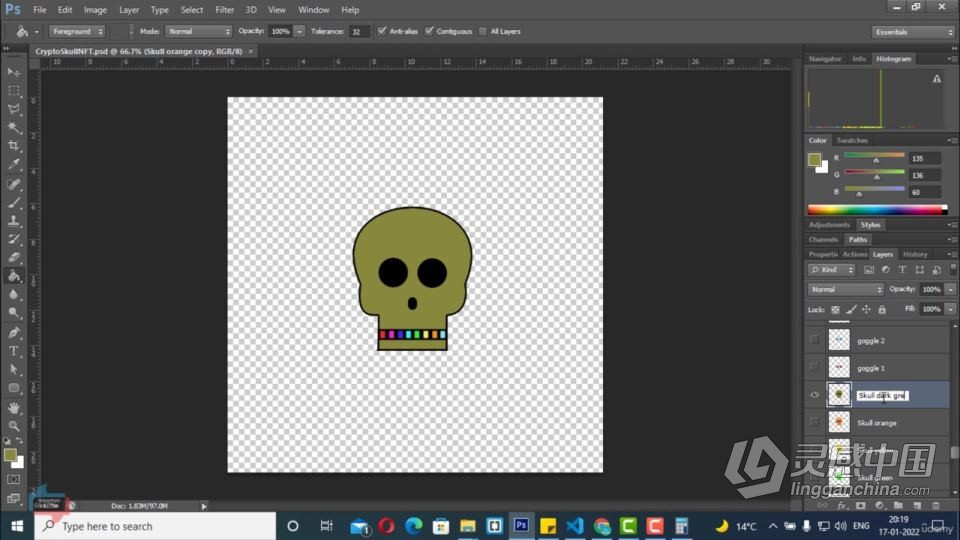Viewport: 960px width, 540px height.
Task: Select the Brush tool
Action: click(13, 203)
